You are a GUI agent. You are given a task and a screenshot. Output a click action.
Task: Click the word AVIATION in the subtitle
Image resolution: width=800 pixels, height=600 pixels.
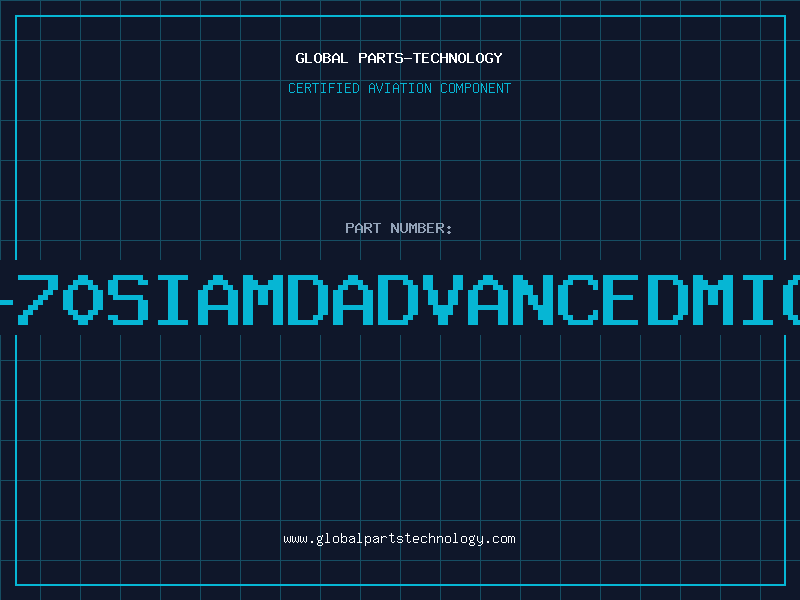click(400, 88)
